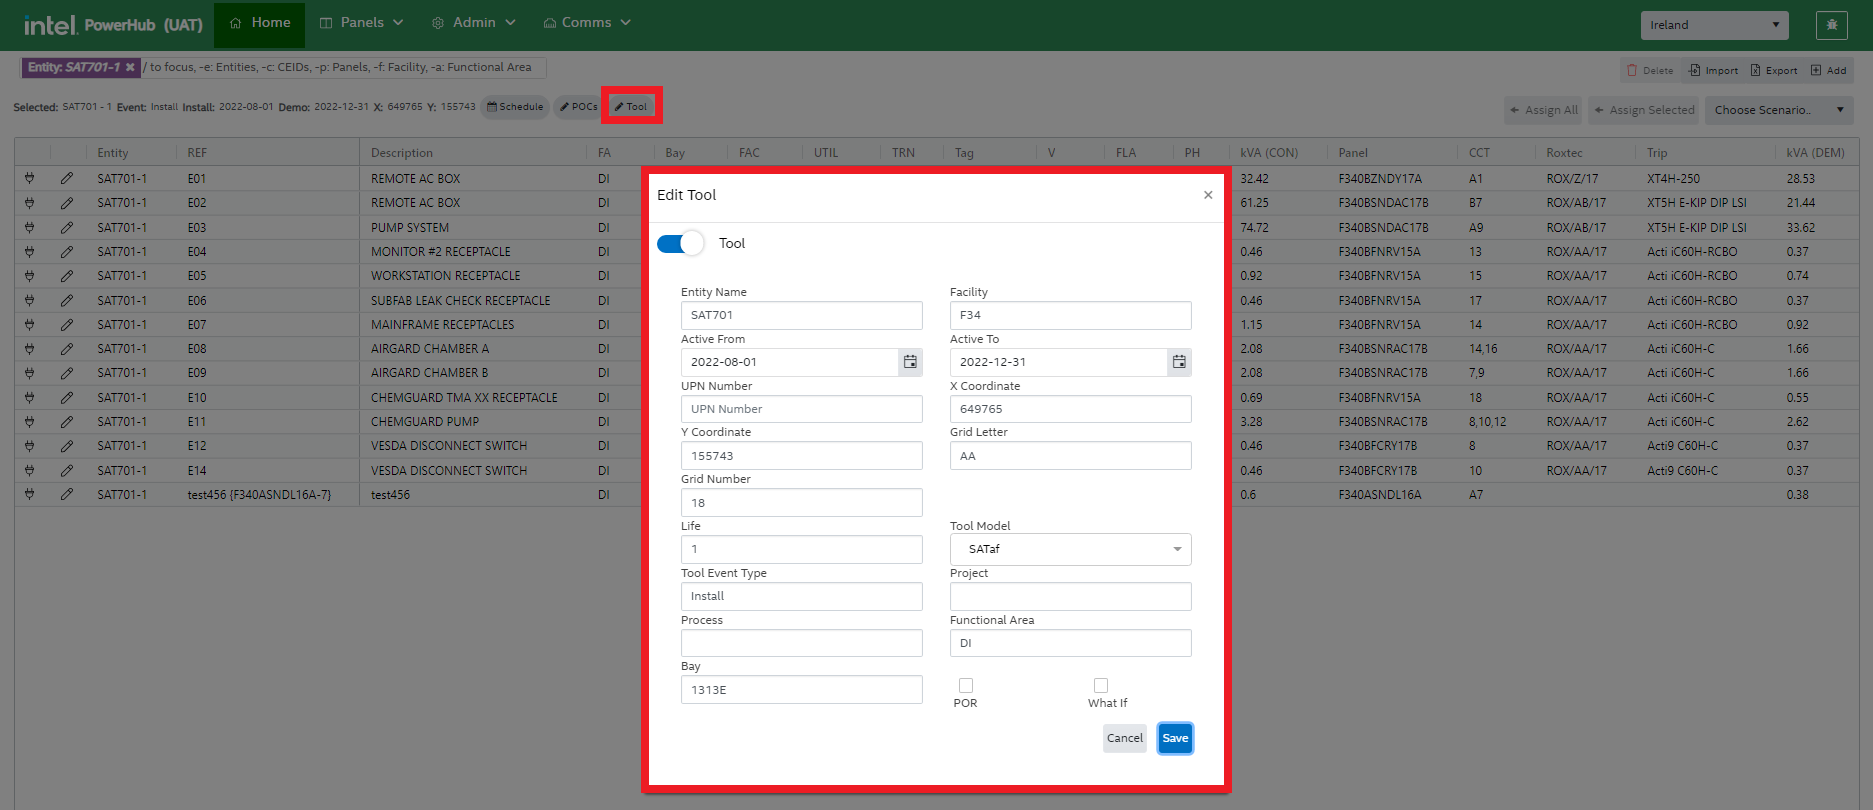The width and height of the screenshot is (1873, 810).
Task: Open the Panels menu
Action: click(361, 23)
